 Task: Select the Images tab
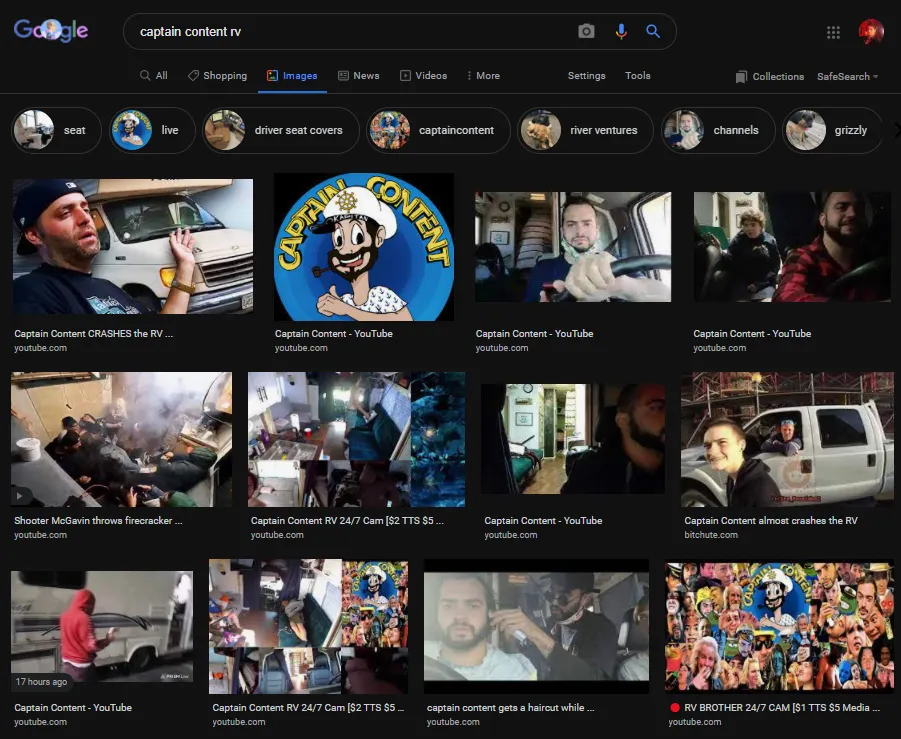click(x=292, y=75)
